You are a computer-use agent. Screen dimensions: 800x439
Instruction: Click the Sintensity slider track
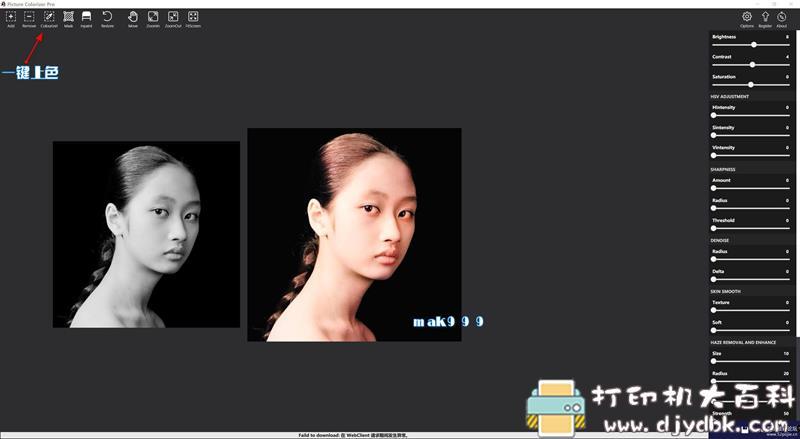(751, 135)
